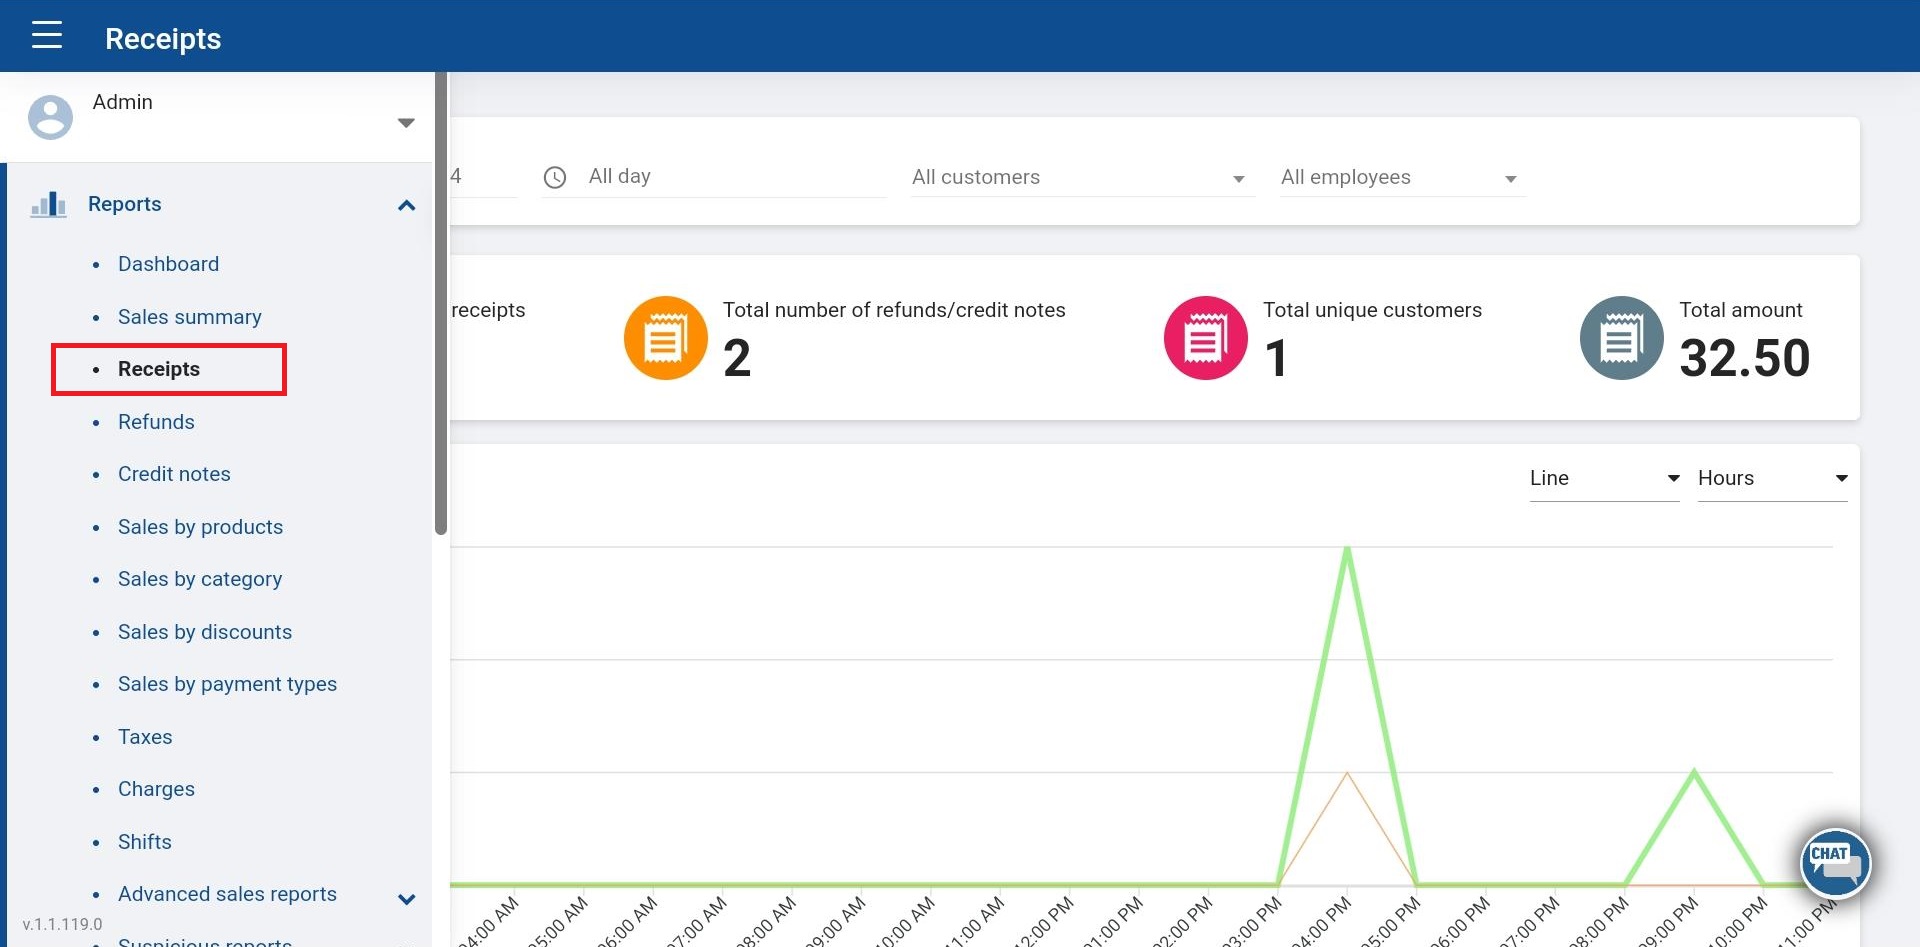Click the Reports bar chart icon
The height and width of the screenshot is (947, 1920).
[x=48, y=205]
